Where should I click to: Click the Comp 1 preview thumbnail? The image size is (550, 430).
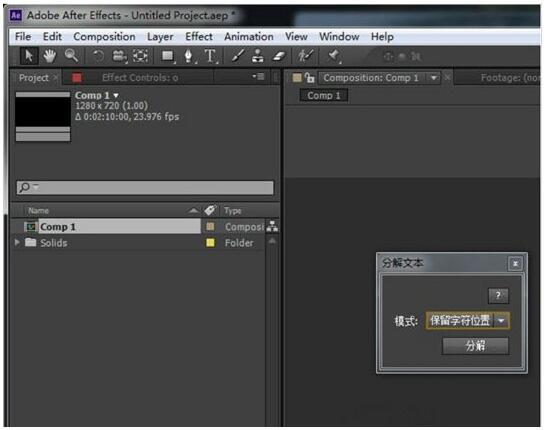pyautogui.click(x=43, y=116)
